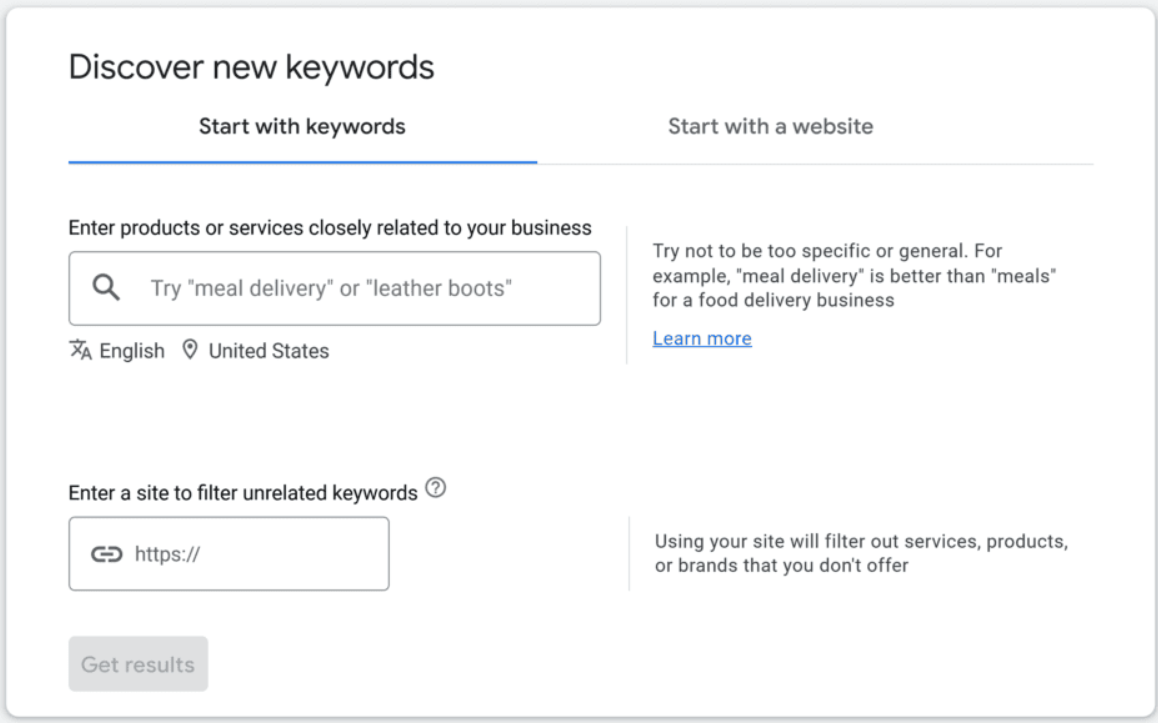Image resolution: width=1158 pixels, height=723 pixels.
Task: Focus the https:// site filter field
Action: tap(255, 554)
